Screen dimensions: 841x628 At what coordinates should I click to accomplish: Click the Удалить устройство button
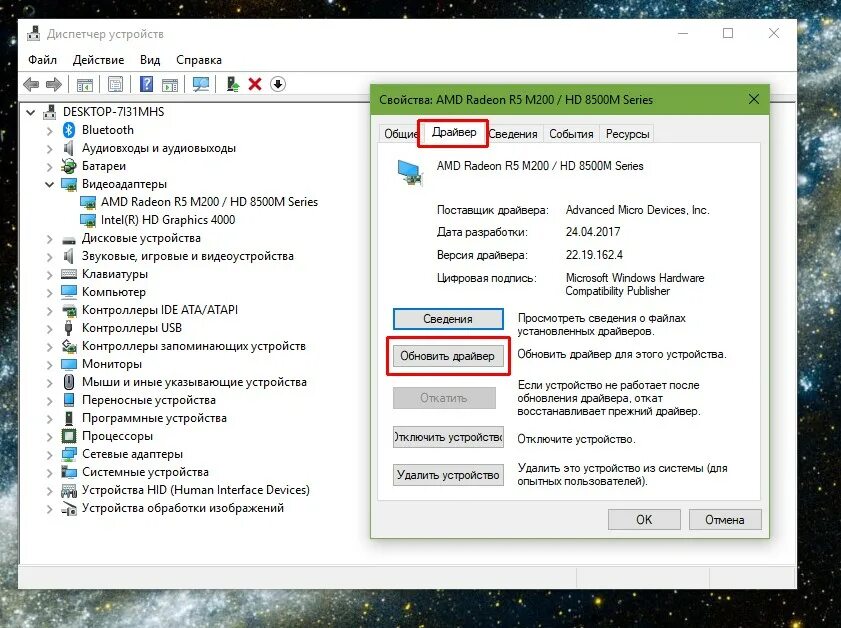pyautogui.click(x=448, y=475)
